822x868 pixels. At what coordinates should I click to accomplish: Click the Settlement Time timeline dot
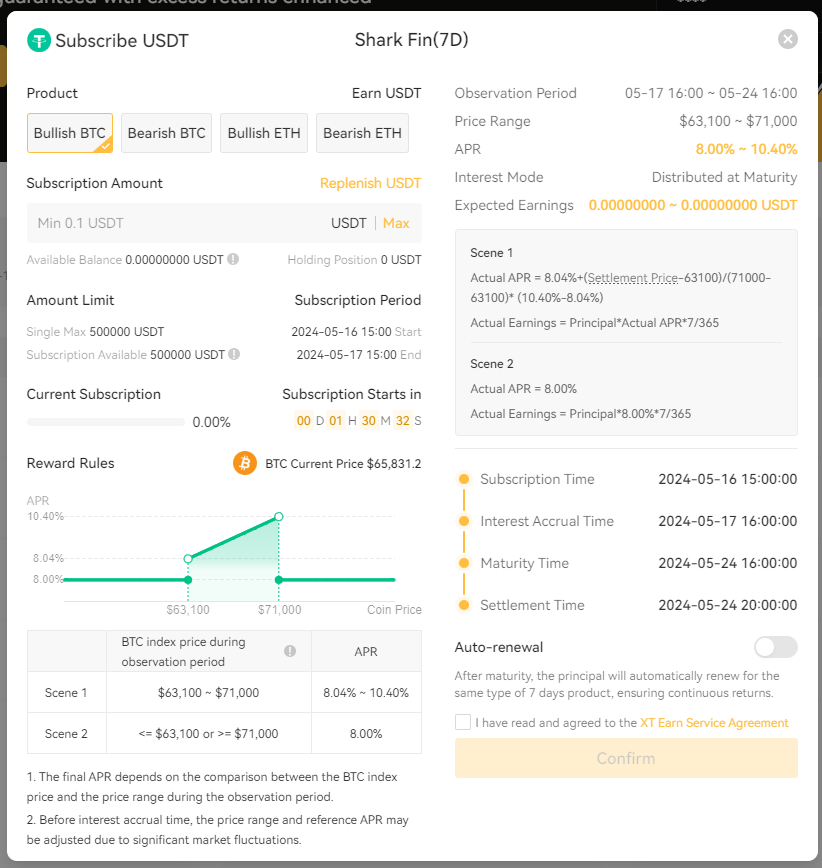463,605
